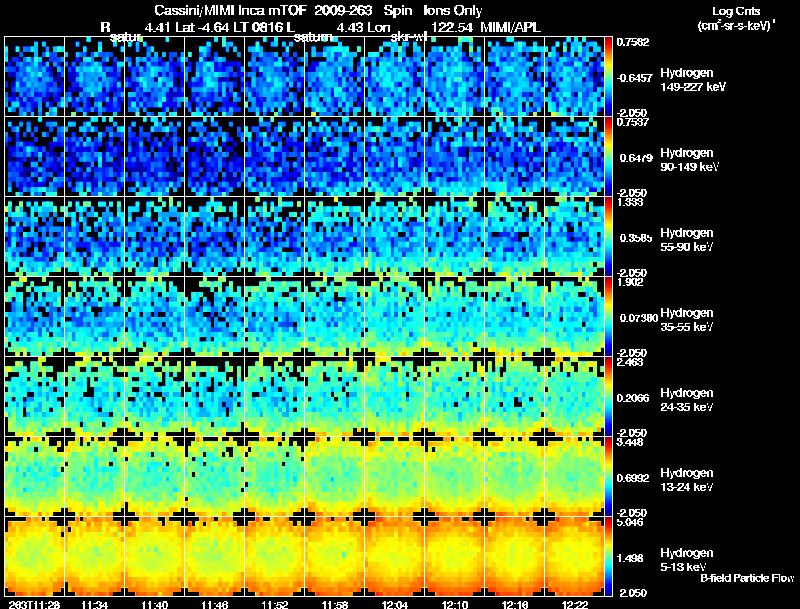This screenshot has width=800, height=609.
Task: Select the 'Hydrogen 90-149 keV' row label
Action: point(689,160)
